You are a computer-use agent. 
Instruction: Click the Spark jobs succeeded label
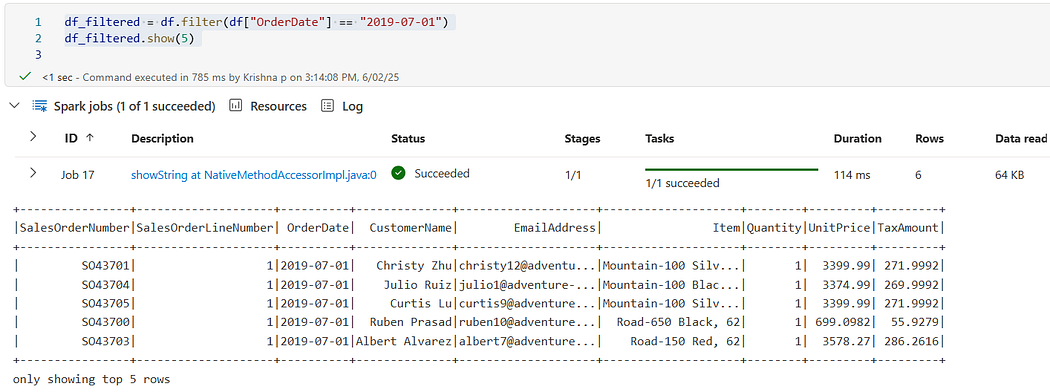[x=135, y=106]
